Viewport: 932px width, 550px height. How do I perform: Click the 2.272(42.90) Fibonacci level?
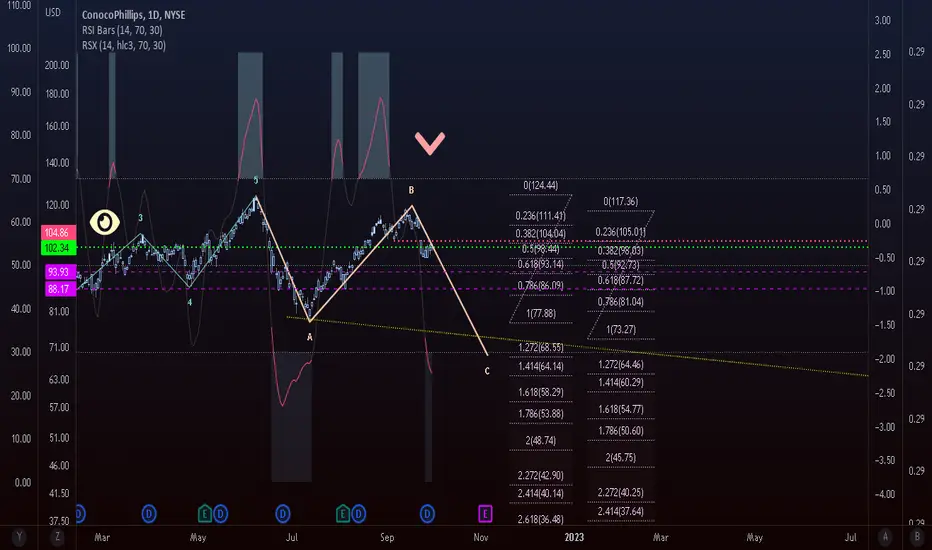[x=540, y=476]
